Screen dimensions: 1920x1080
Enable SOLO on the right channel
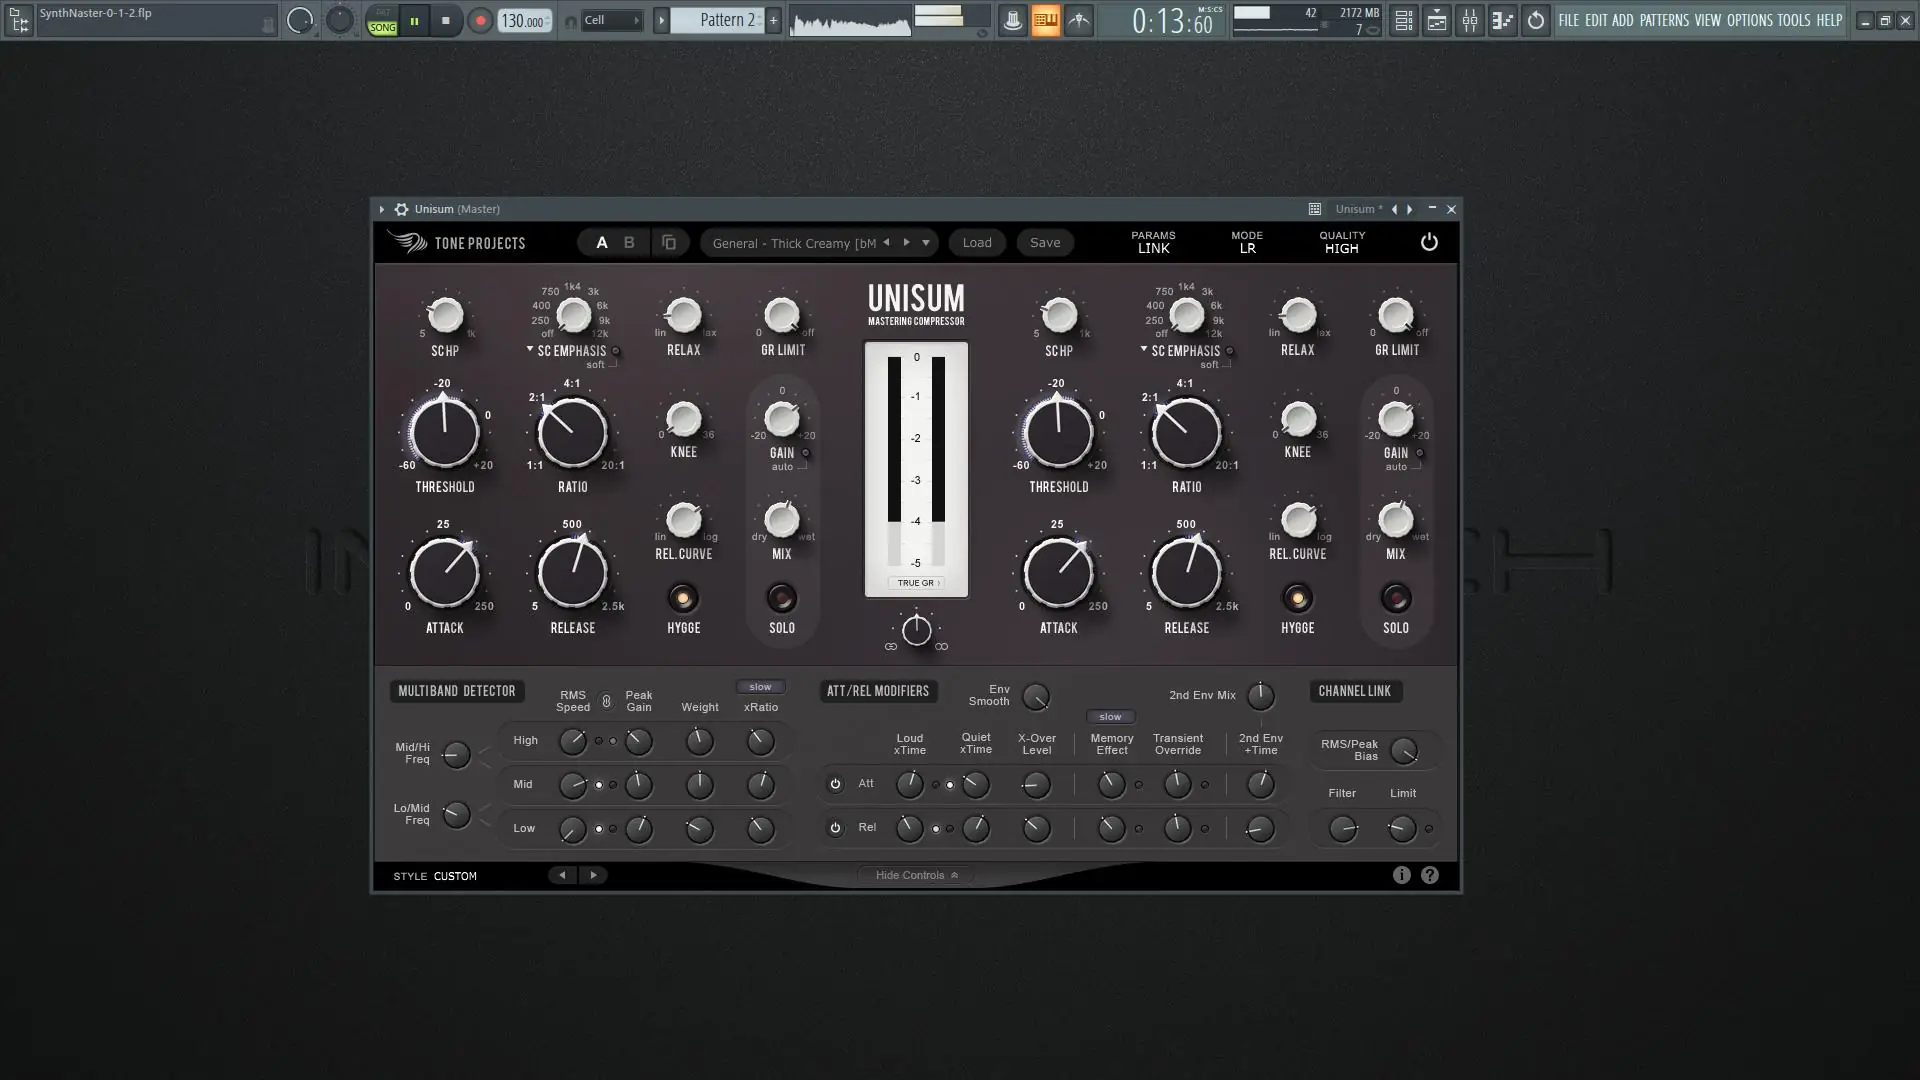(1396, 600)
